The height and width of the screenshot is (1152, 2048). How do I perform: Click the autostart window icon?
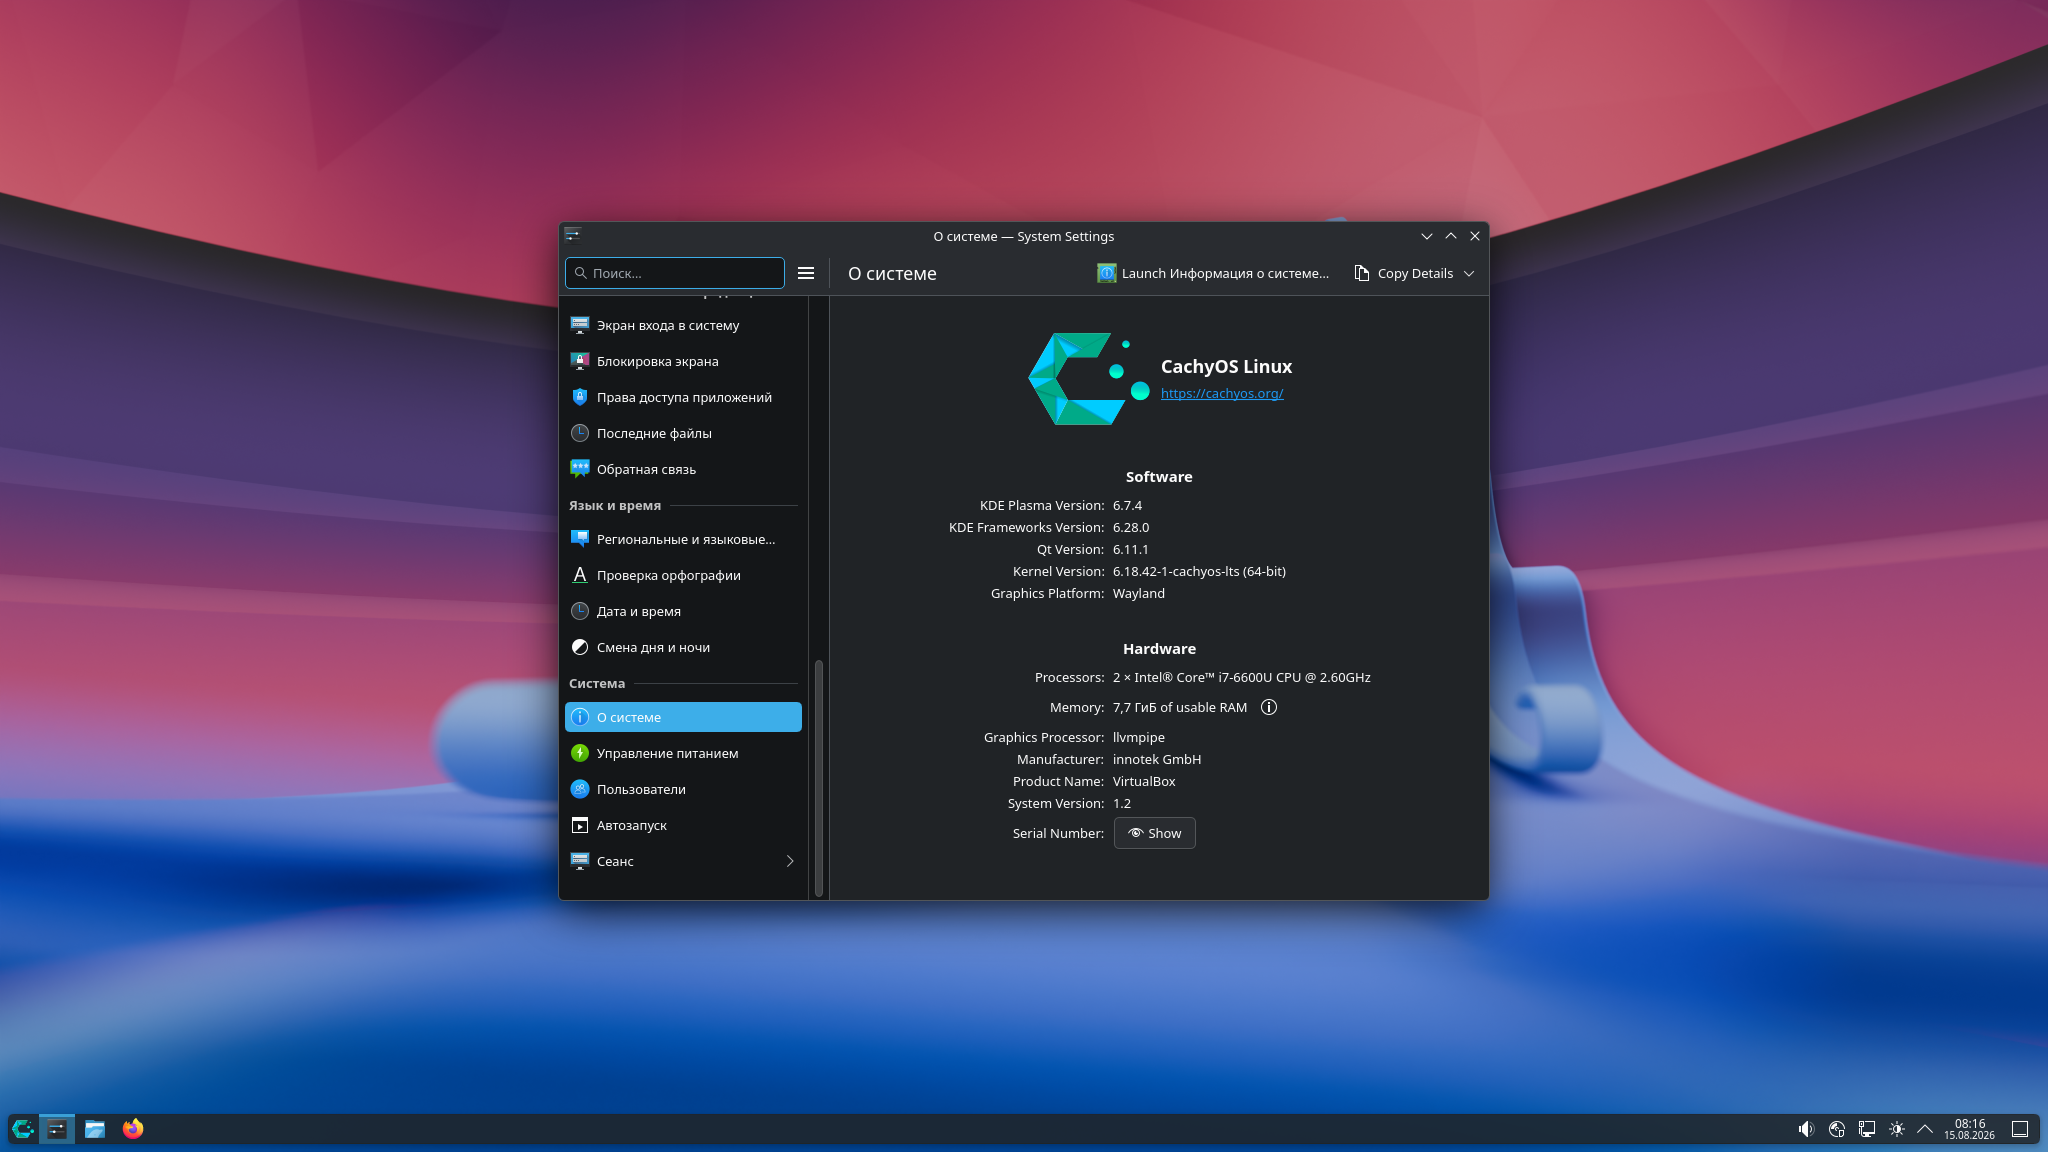(x=580, y=825)
